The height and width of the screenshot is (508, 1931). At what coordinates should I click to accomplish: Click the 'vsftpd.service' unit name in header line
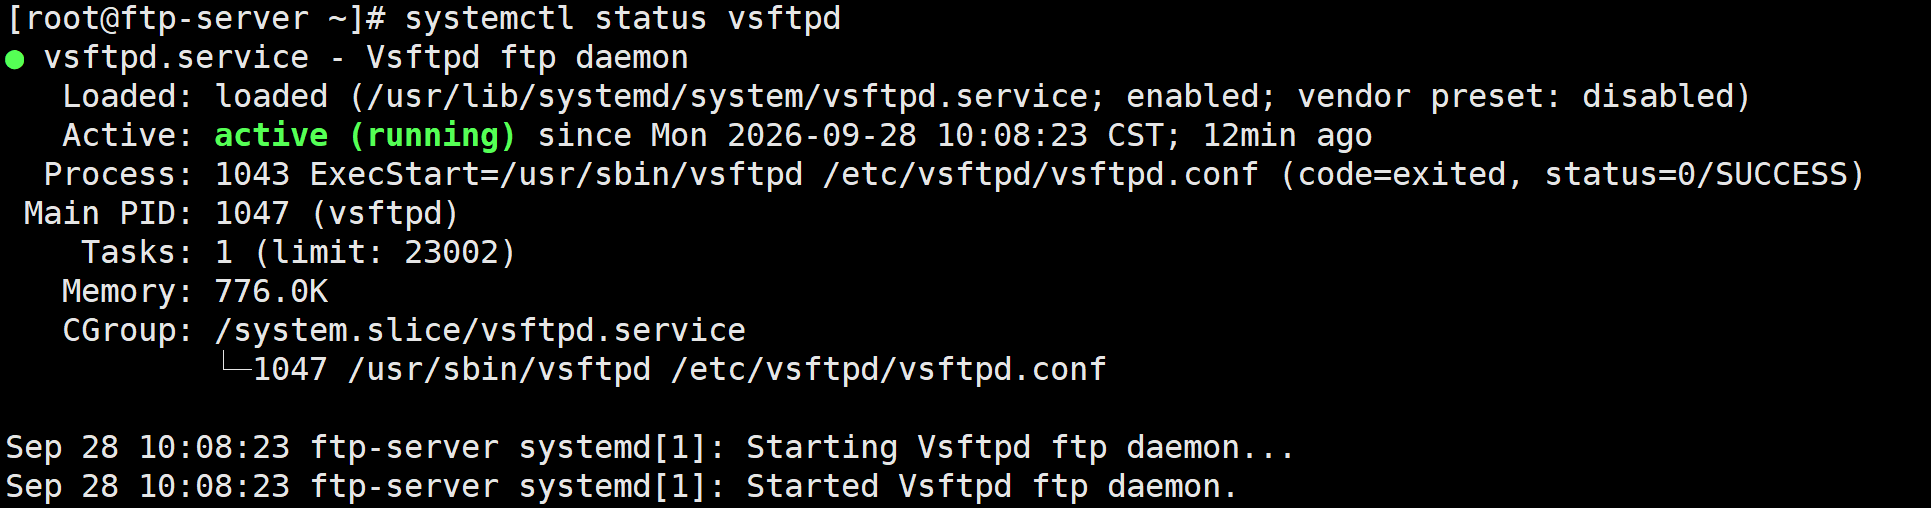(x=177, y=58)
